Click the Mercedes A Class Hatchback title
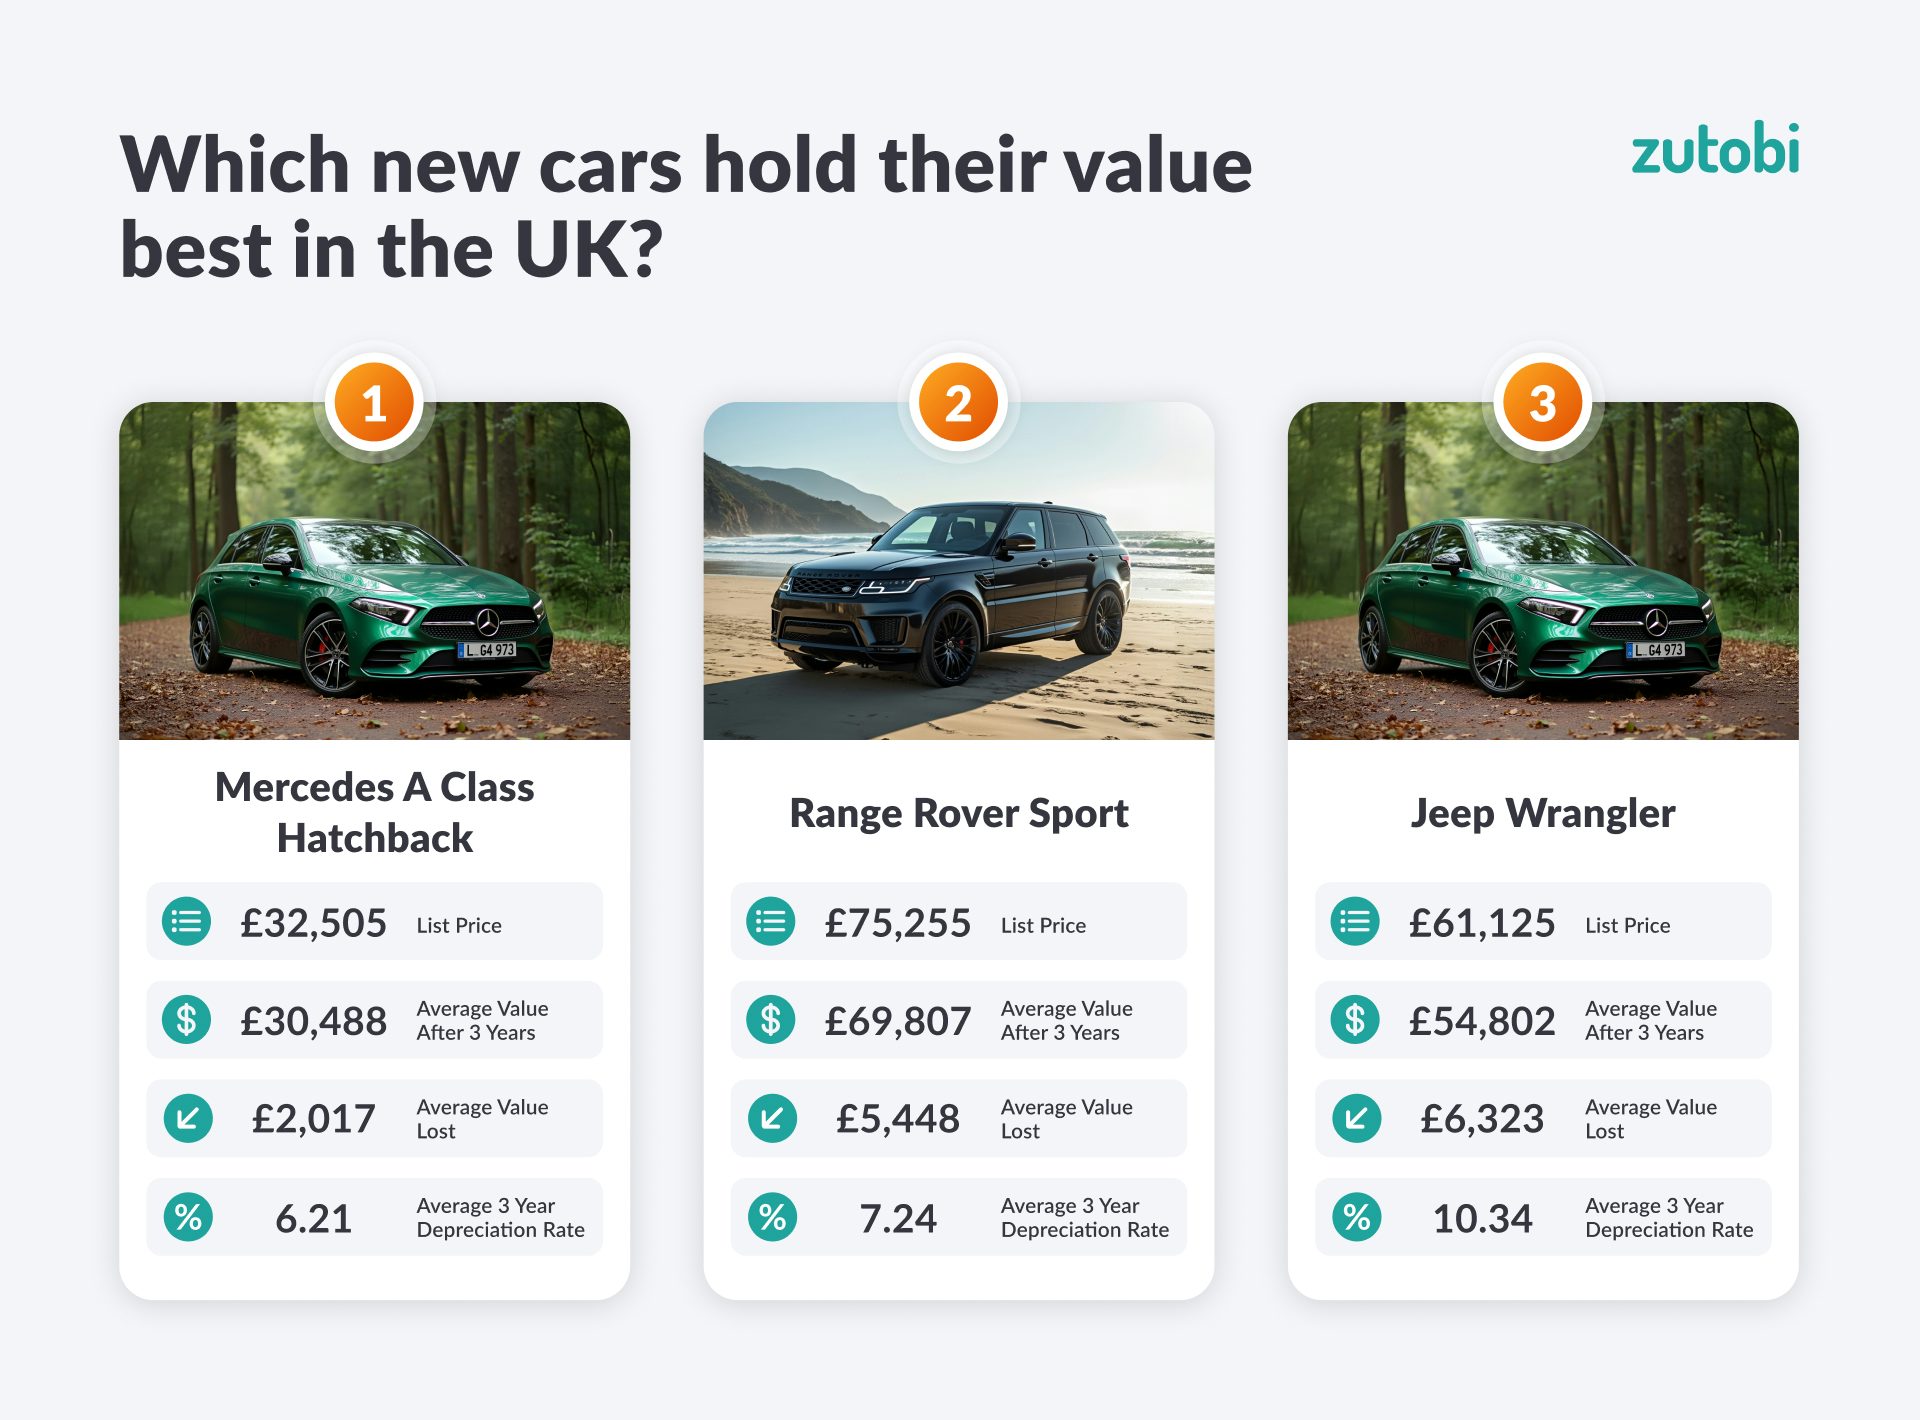Viewport: 1920px width, 1420px height. tap(374, 812)
